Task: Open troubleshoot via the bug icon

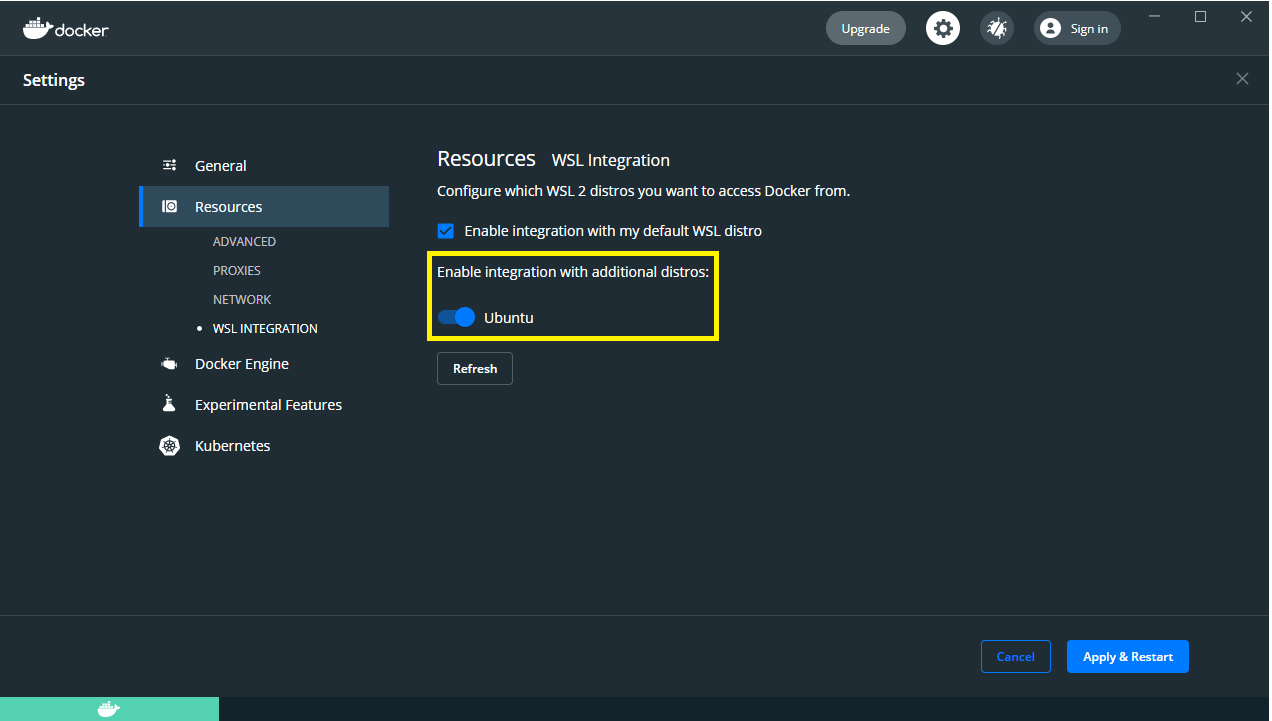Action: 997,28
